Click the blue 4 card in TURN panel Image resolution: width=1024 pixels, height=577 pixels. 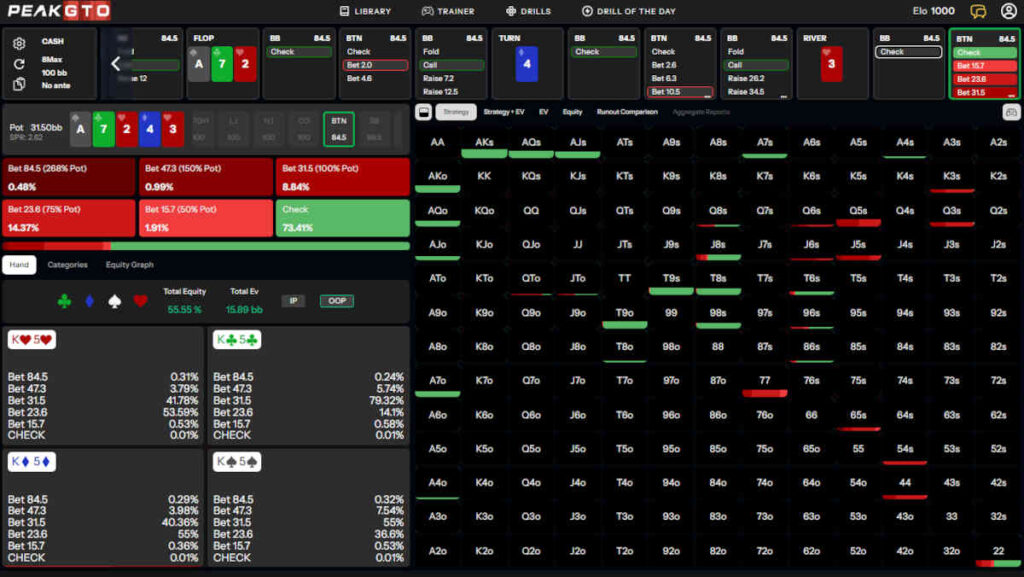point(526,64)
